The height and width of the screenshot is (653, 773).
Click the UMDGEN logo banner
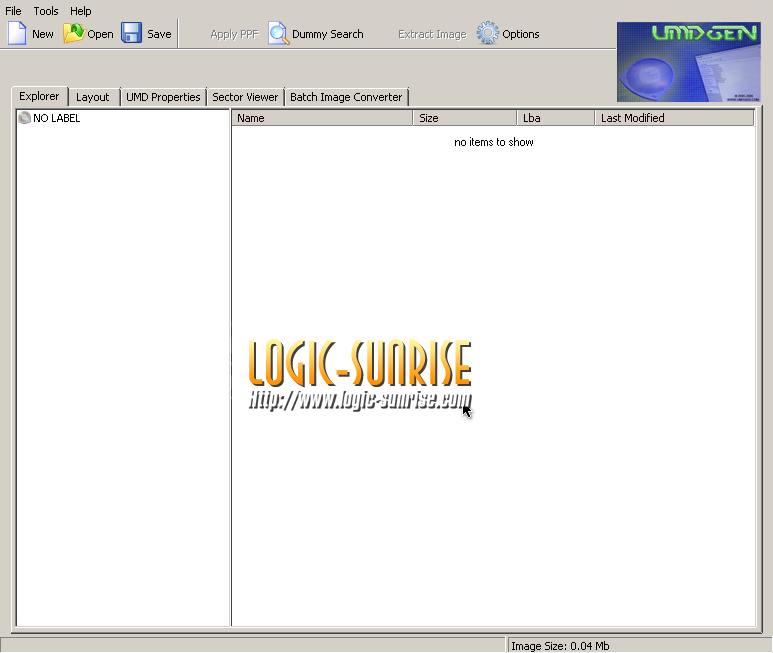pos(689,62)
